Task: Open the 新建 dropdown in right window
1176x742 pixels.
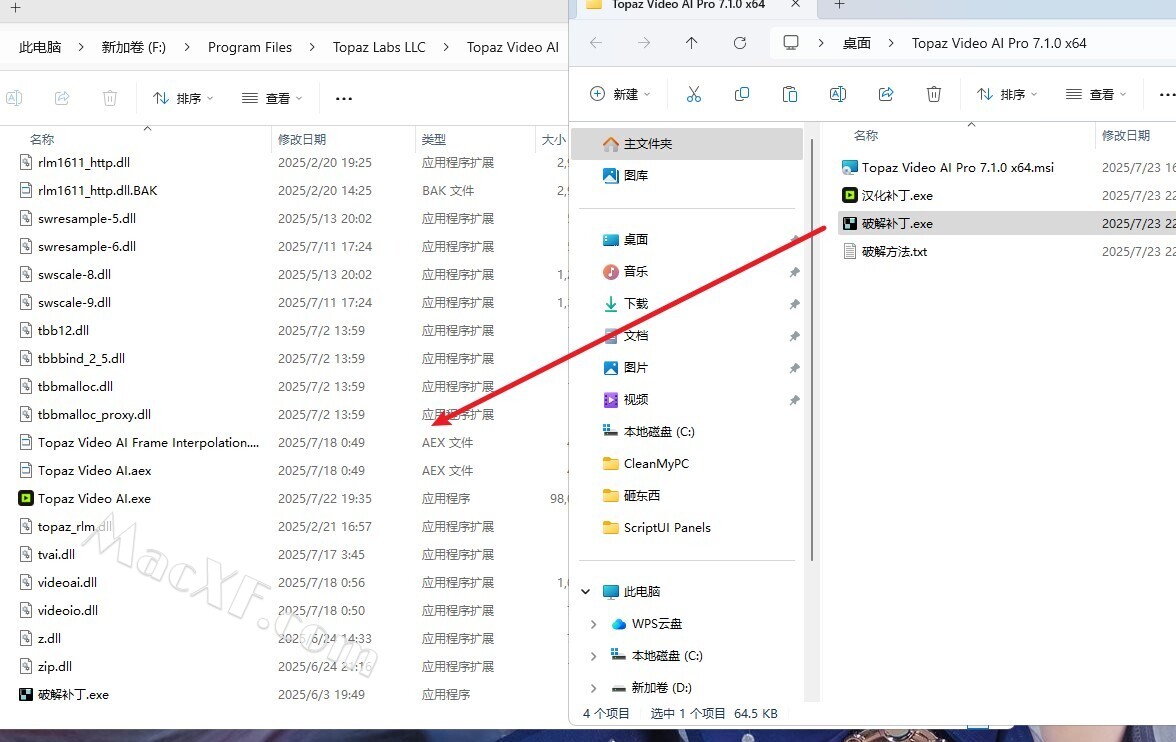Action: 620,94
